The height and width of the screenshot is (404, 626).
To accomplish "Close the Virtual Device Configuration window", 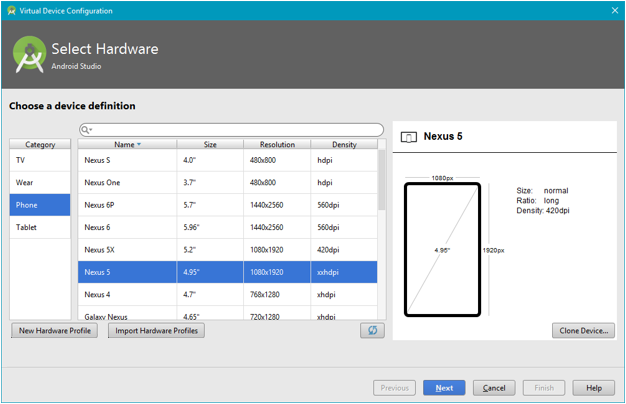I will (x=615, y=11).
